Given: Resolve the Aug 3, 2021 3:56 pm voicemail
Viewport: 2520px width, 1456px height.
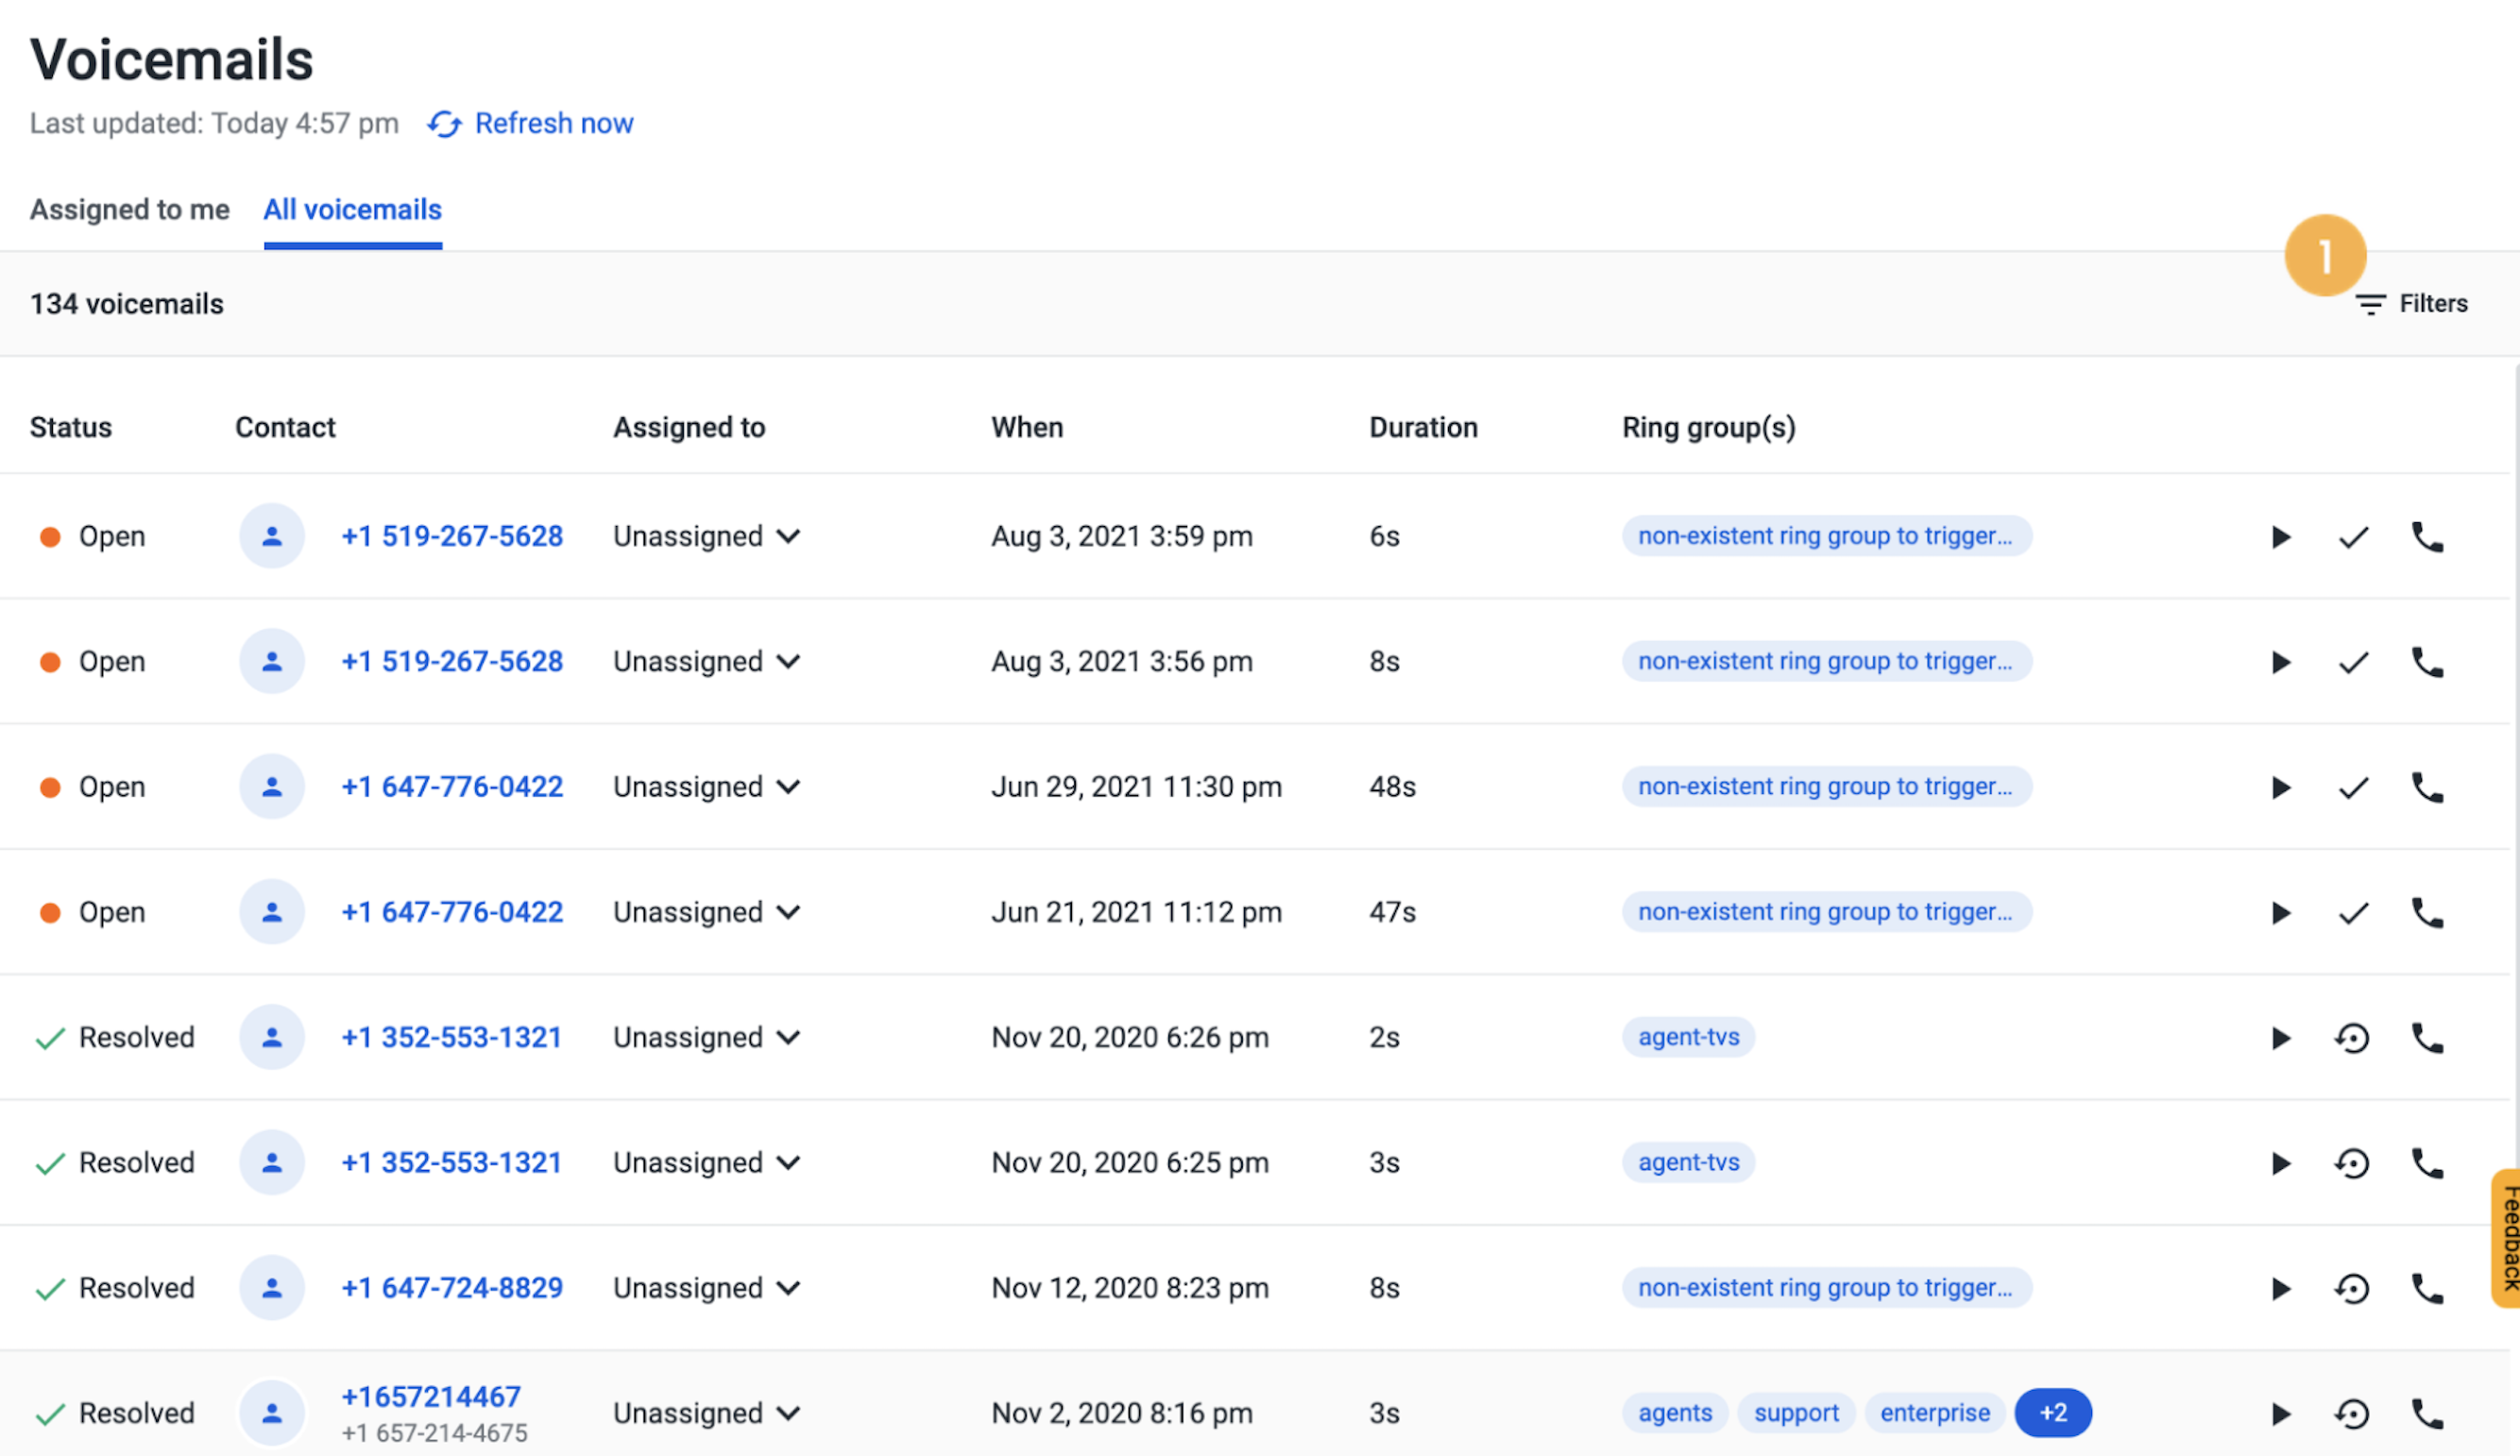Looking at the screenshot, I should click(2353, 662).
